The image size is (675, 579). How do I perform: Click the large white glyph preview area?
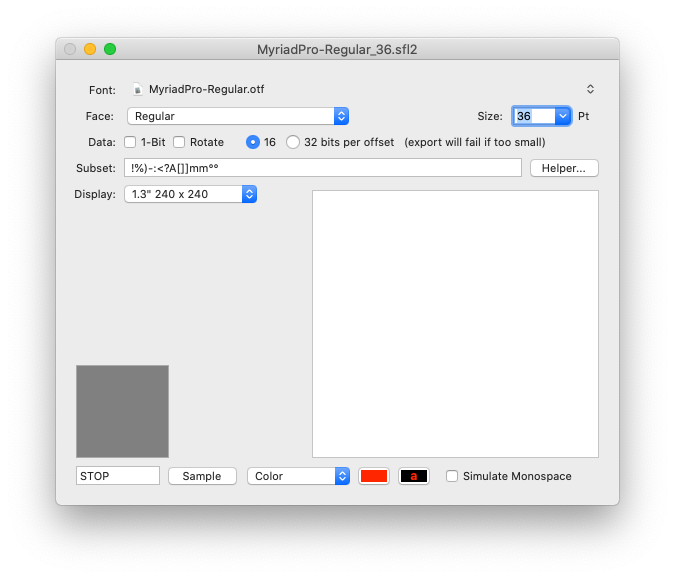click(x=455, y=324)
